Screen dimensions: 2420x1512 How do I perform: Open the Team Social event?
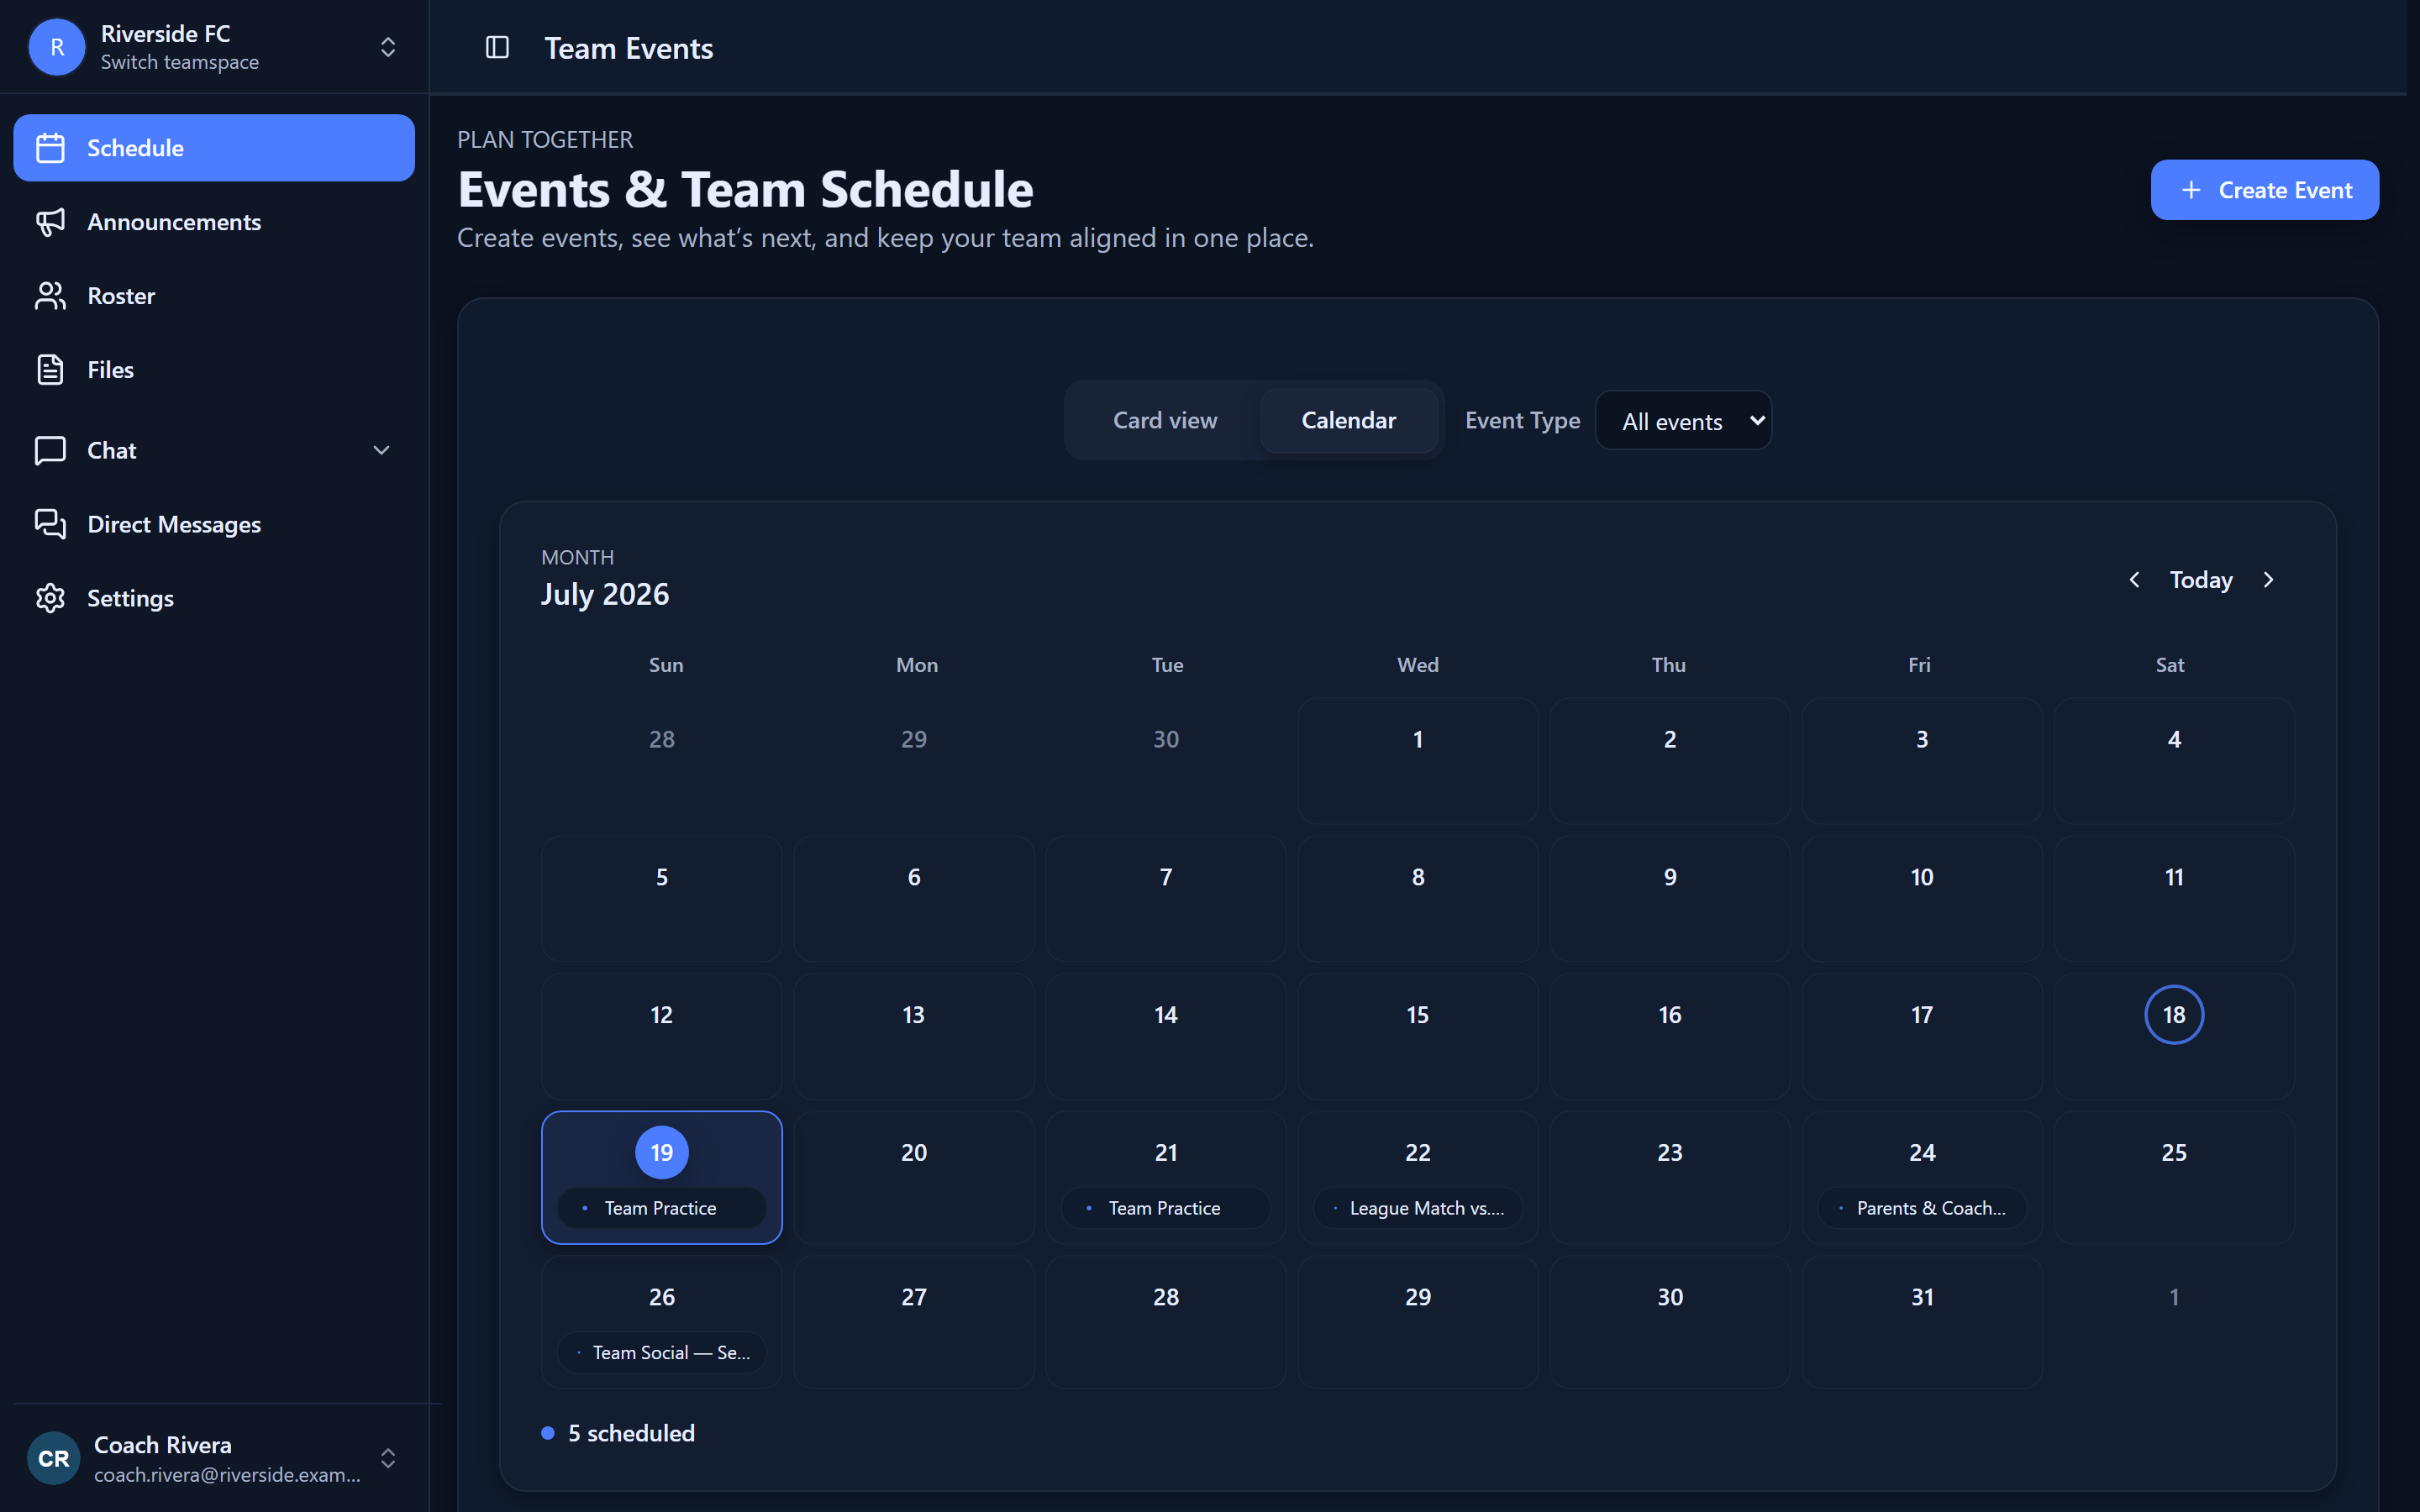click(661, 1352)
